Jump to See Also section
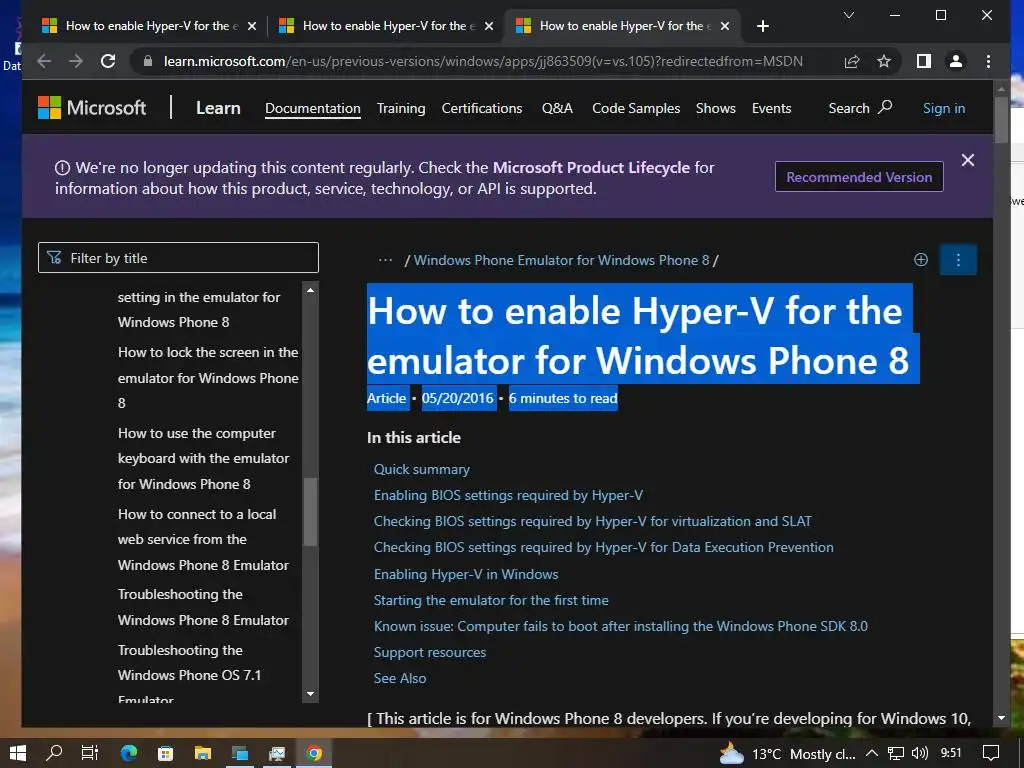This screenshot has height=768, width=1024. [400, 679]
